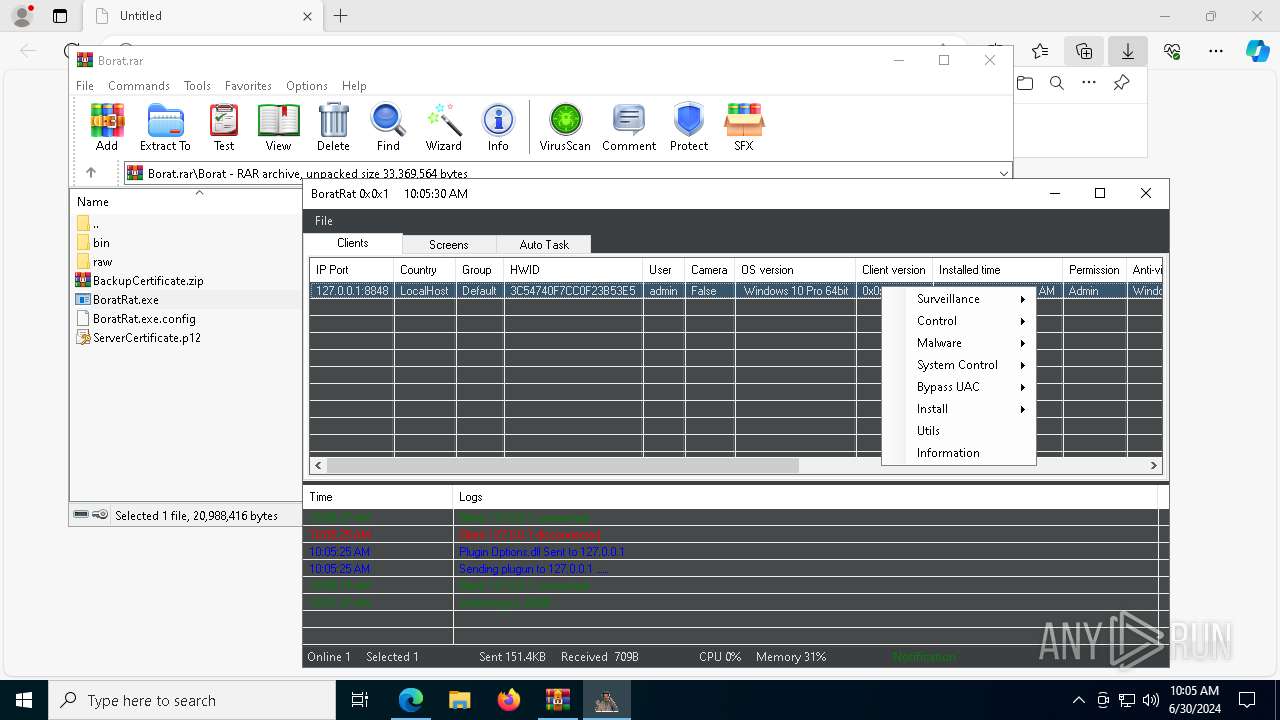1280x720 pixels.
Task: Click the Edge tab actions icon
Action: point(60,16)
